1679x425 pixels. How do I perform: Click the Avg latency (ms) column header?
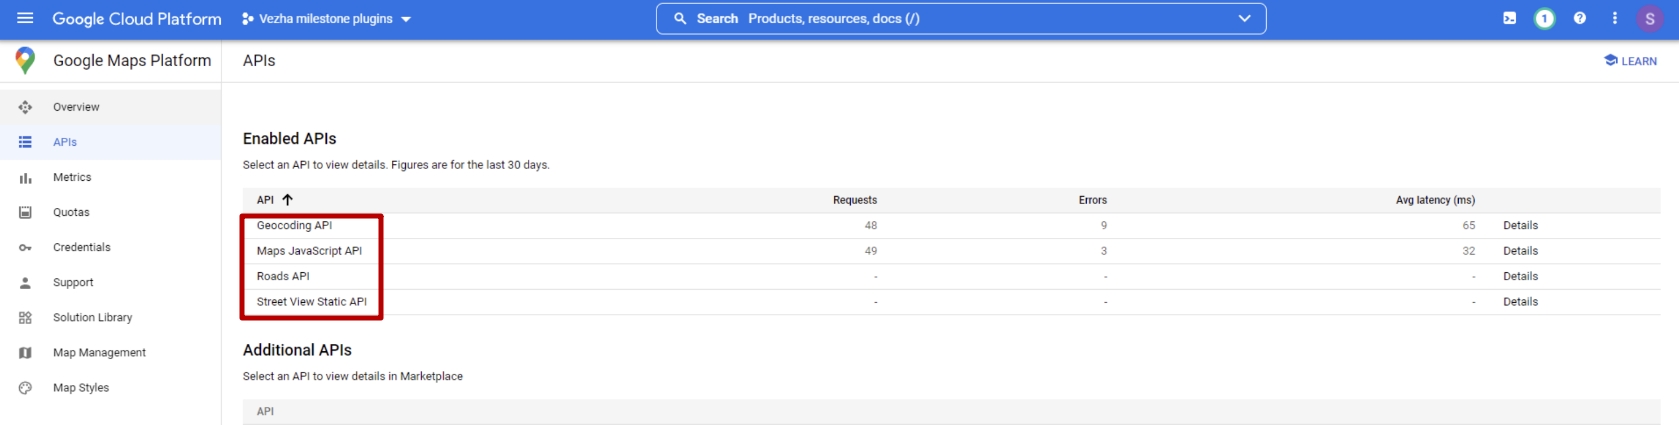coord(1435,200)
